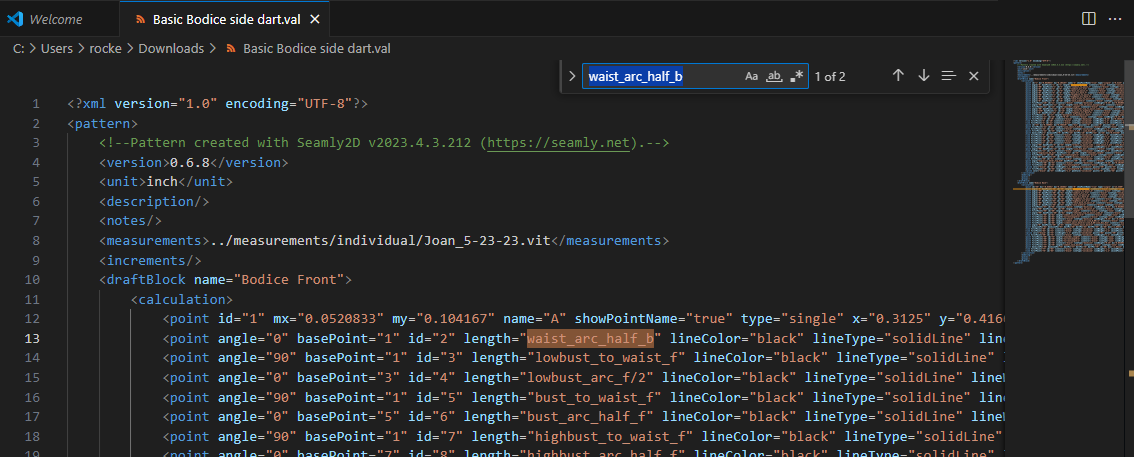
Task: Click line number 10 in the gutter
Action: 33,279
